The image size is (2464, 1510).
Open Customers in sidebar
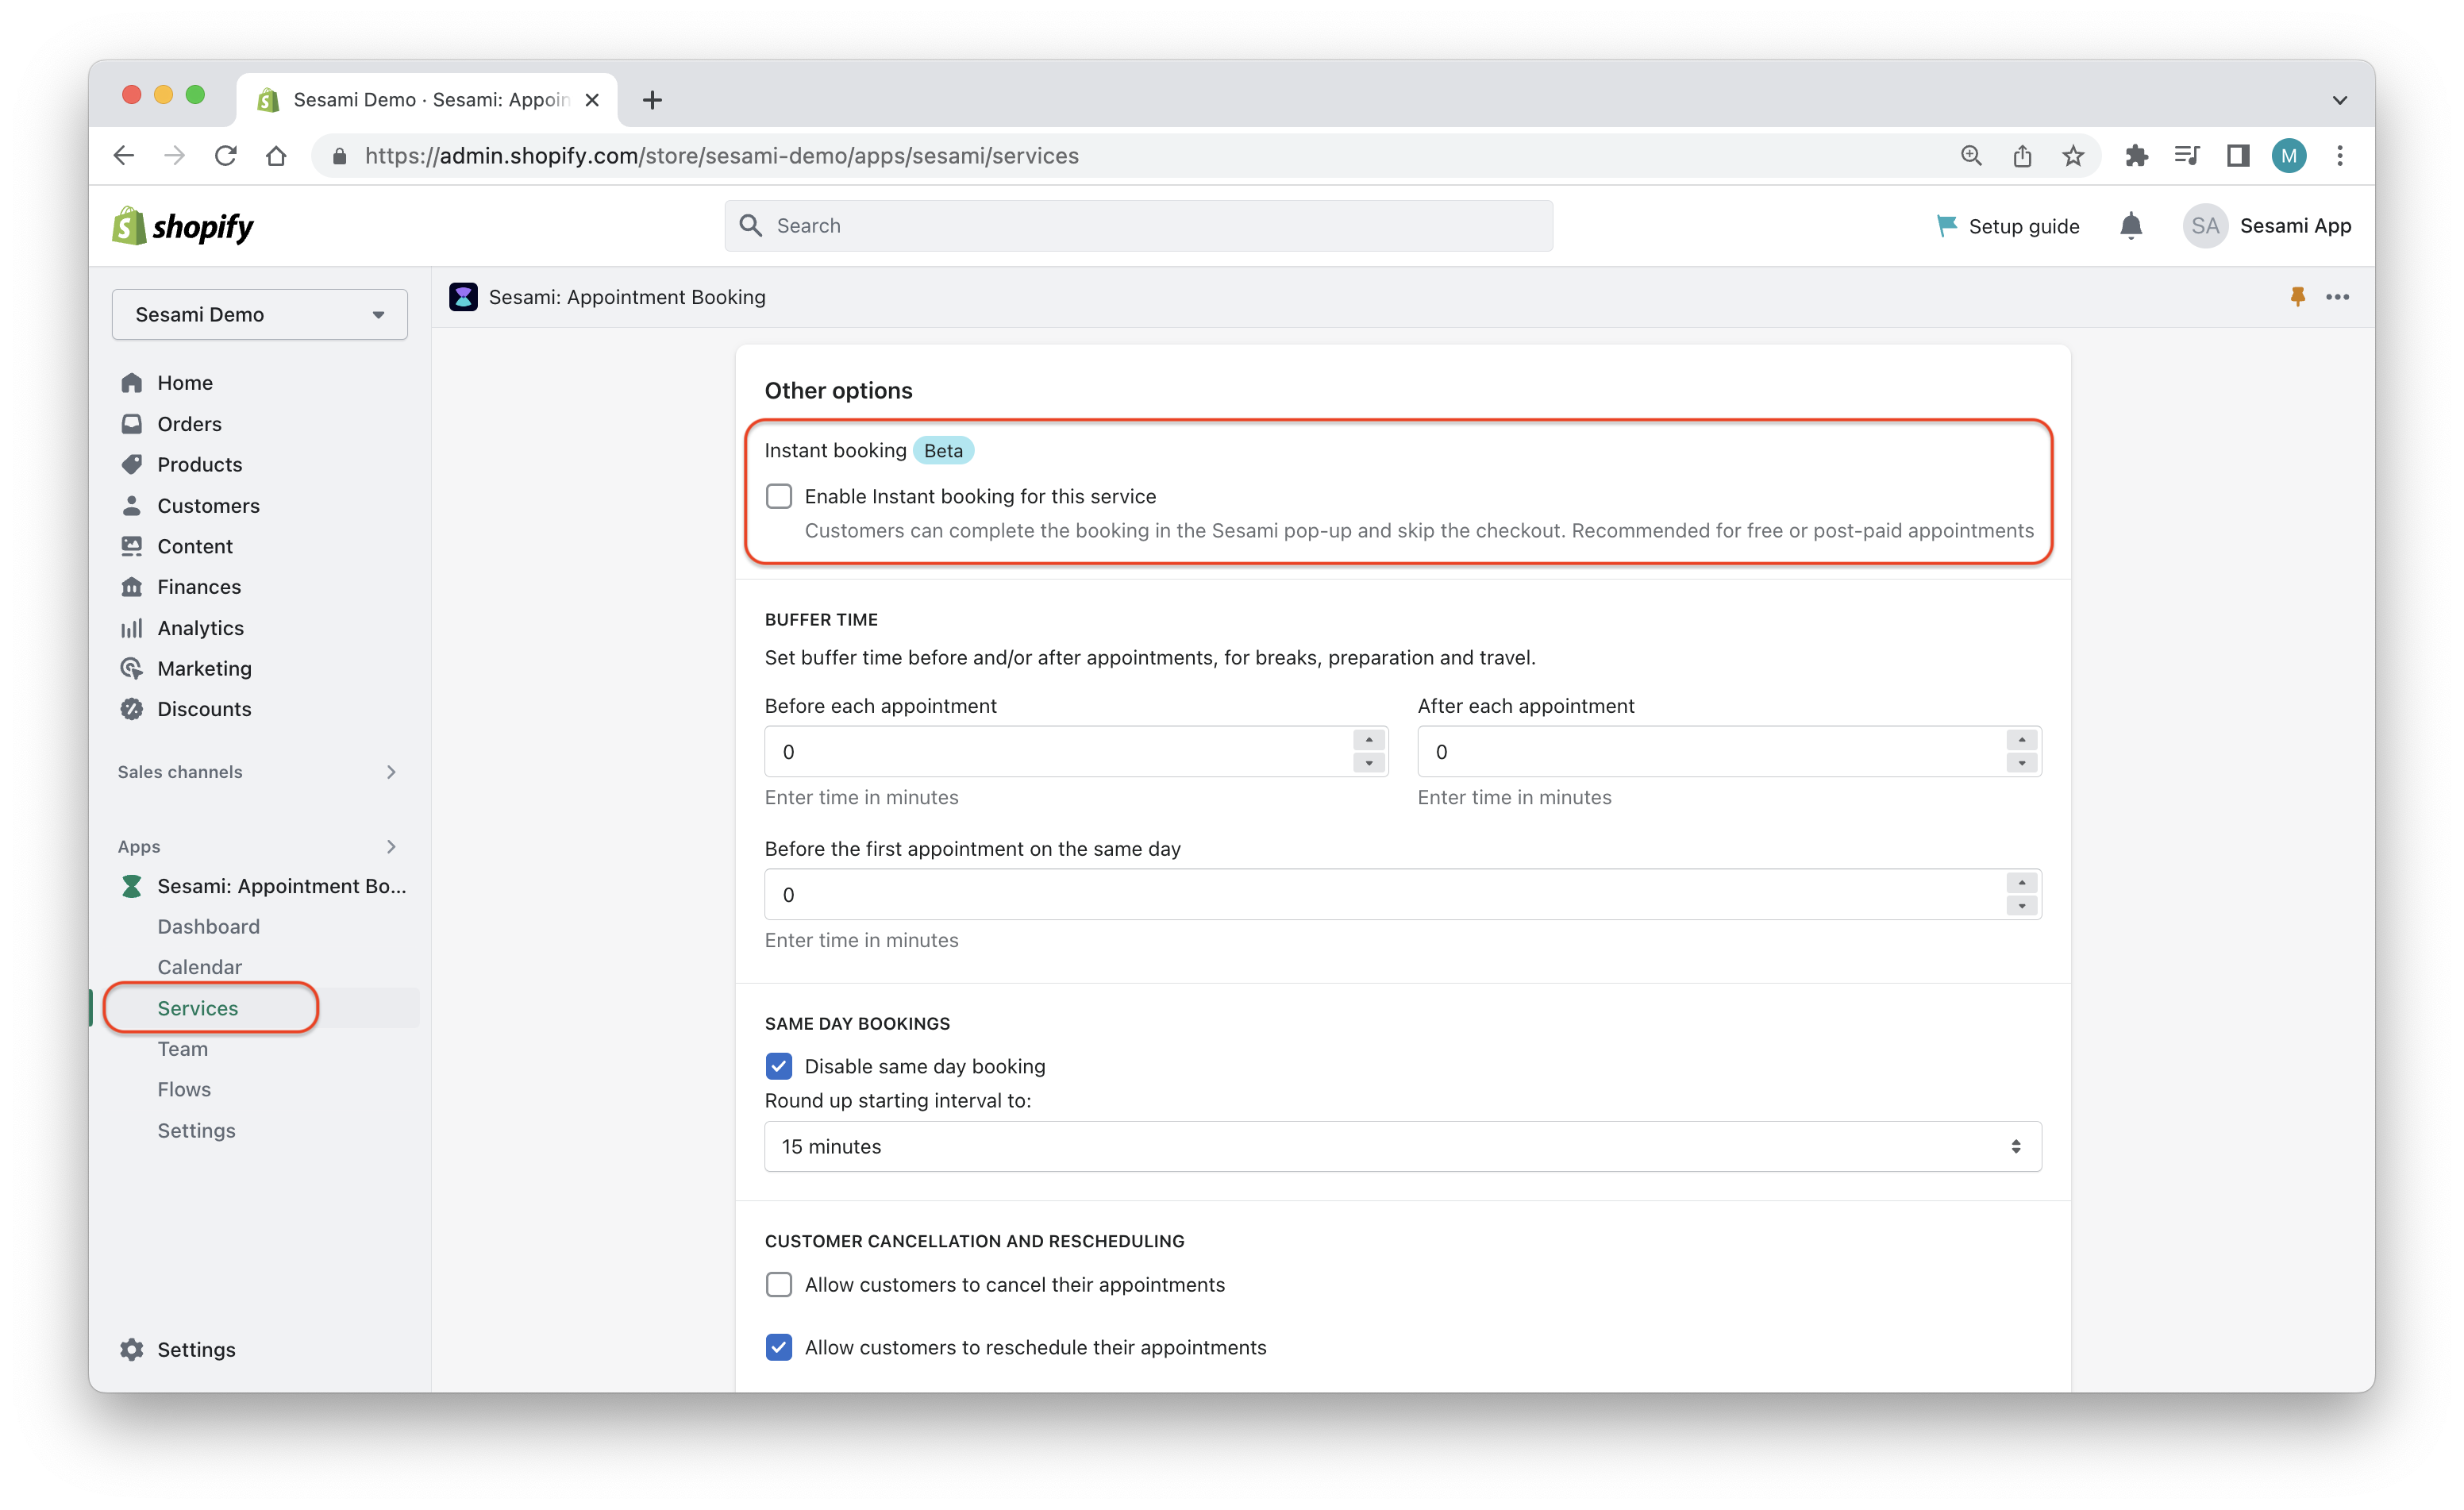[x=208, y=506]
